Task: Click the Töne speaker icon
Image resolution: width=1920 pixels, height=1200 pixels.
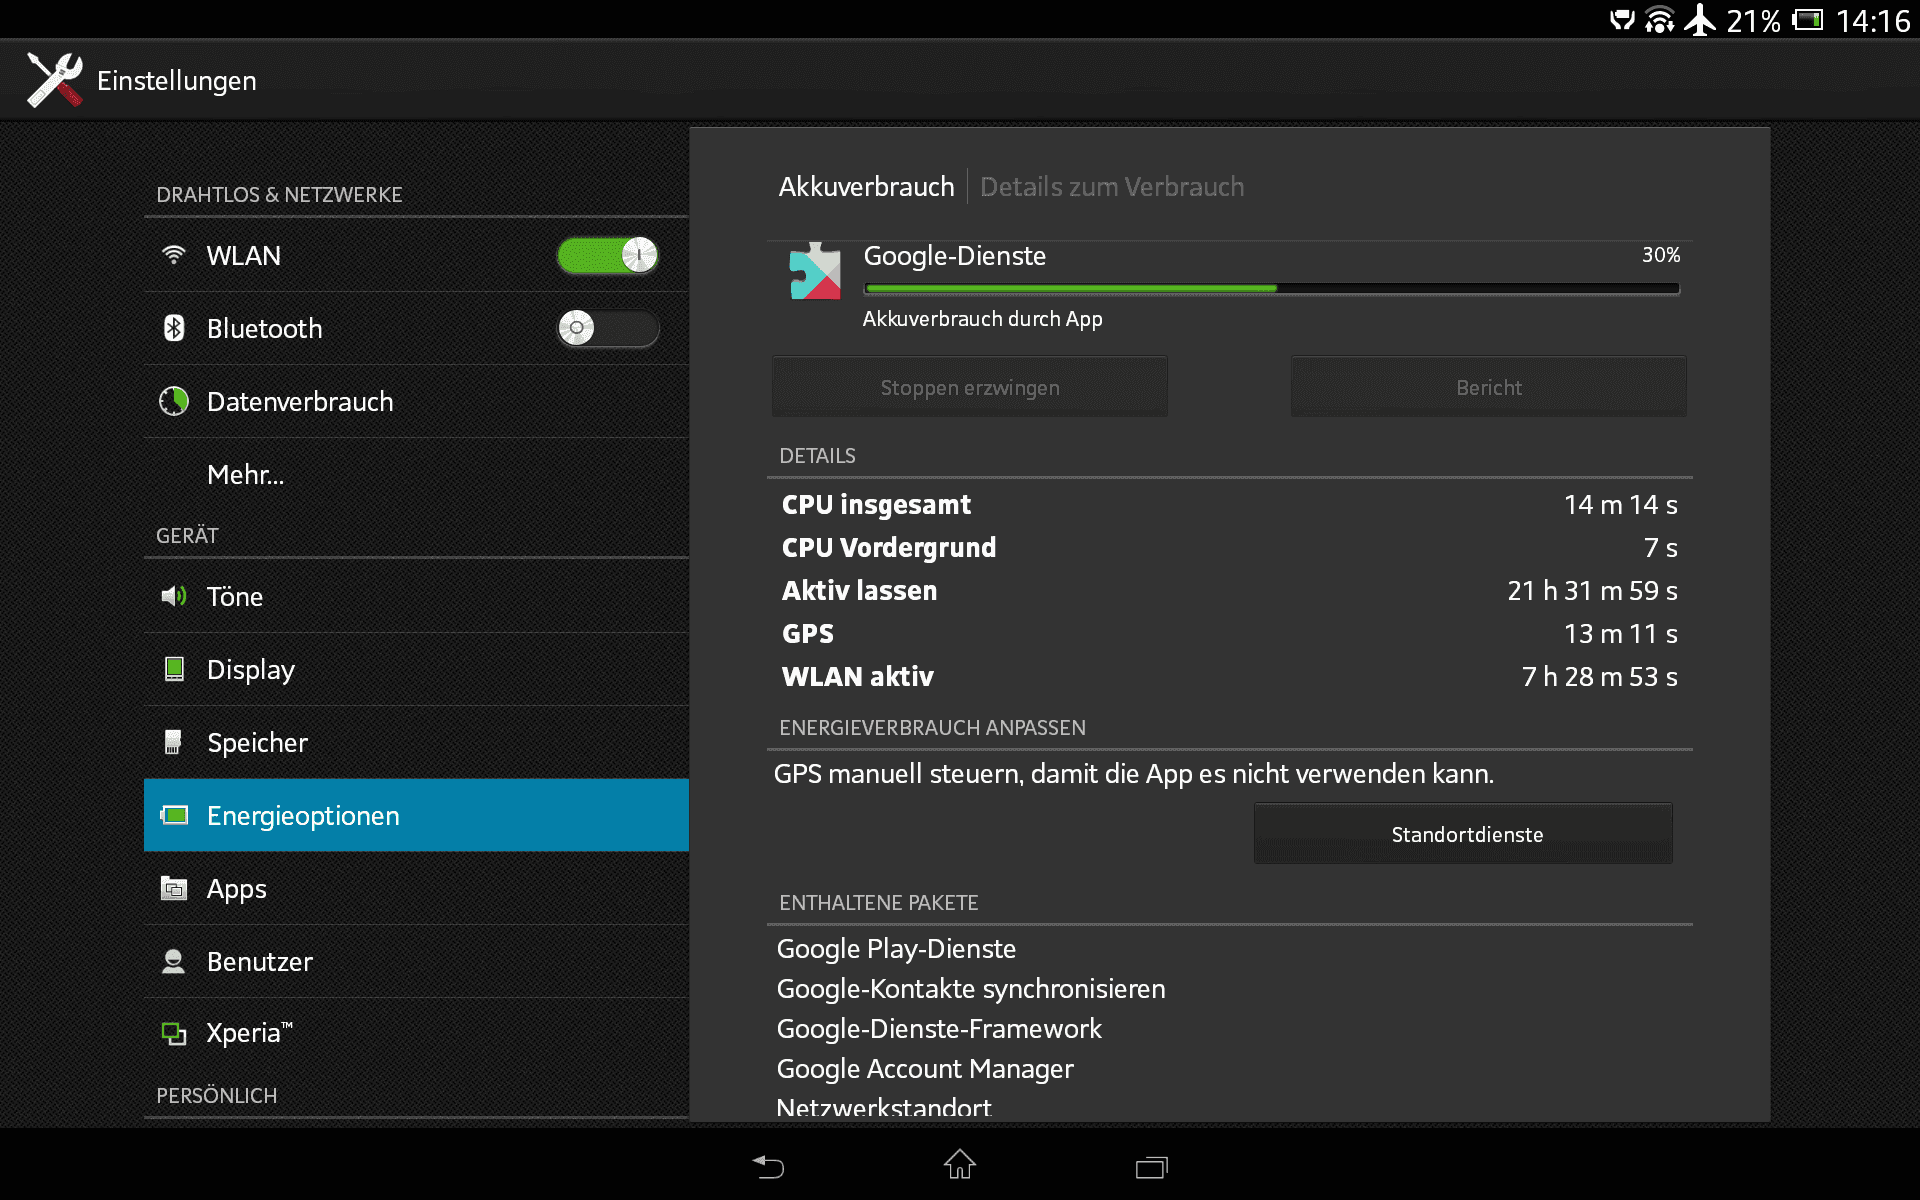Action: coord(174,596)
